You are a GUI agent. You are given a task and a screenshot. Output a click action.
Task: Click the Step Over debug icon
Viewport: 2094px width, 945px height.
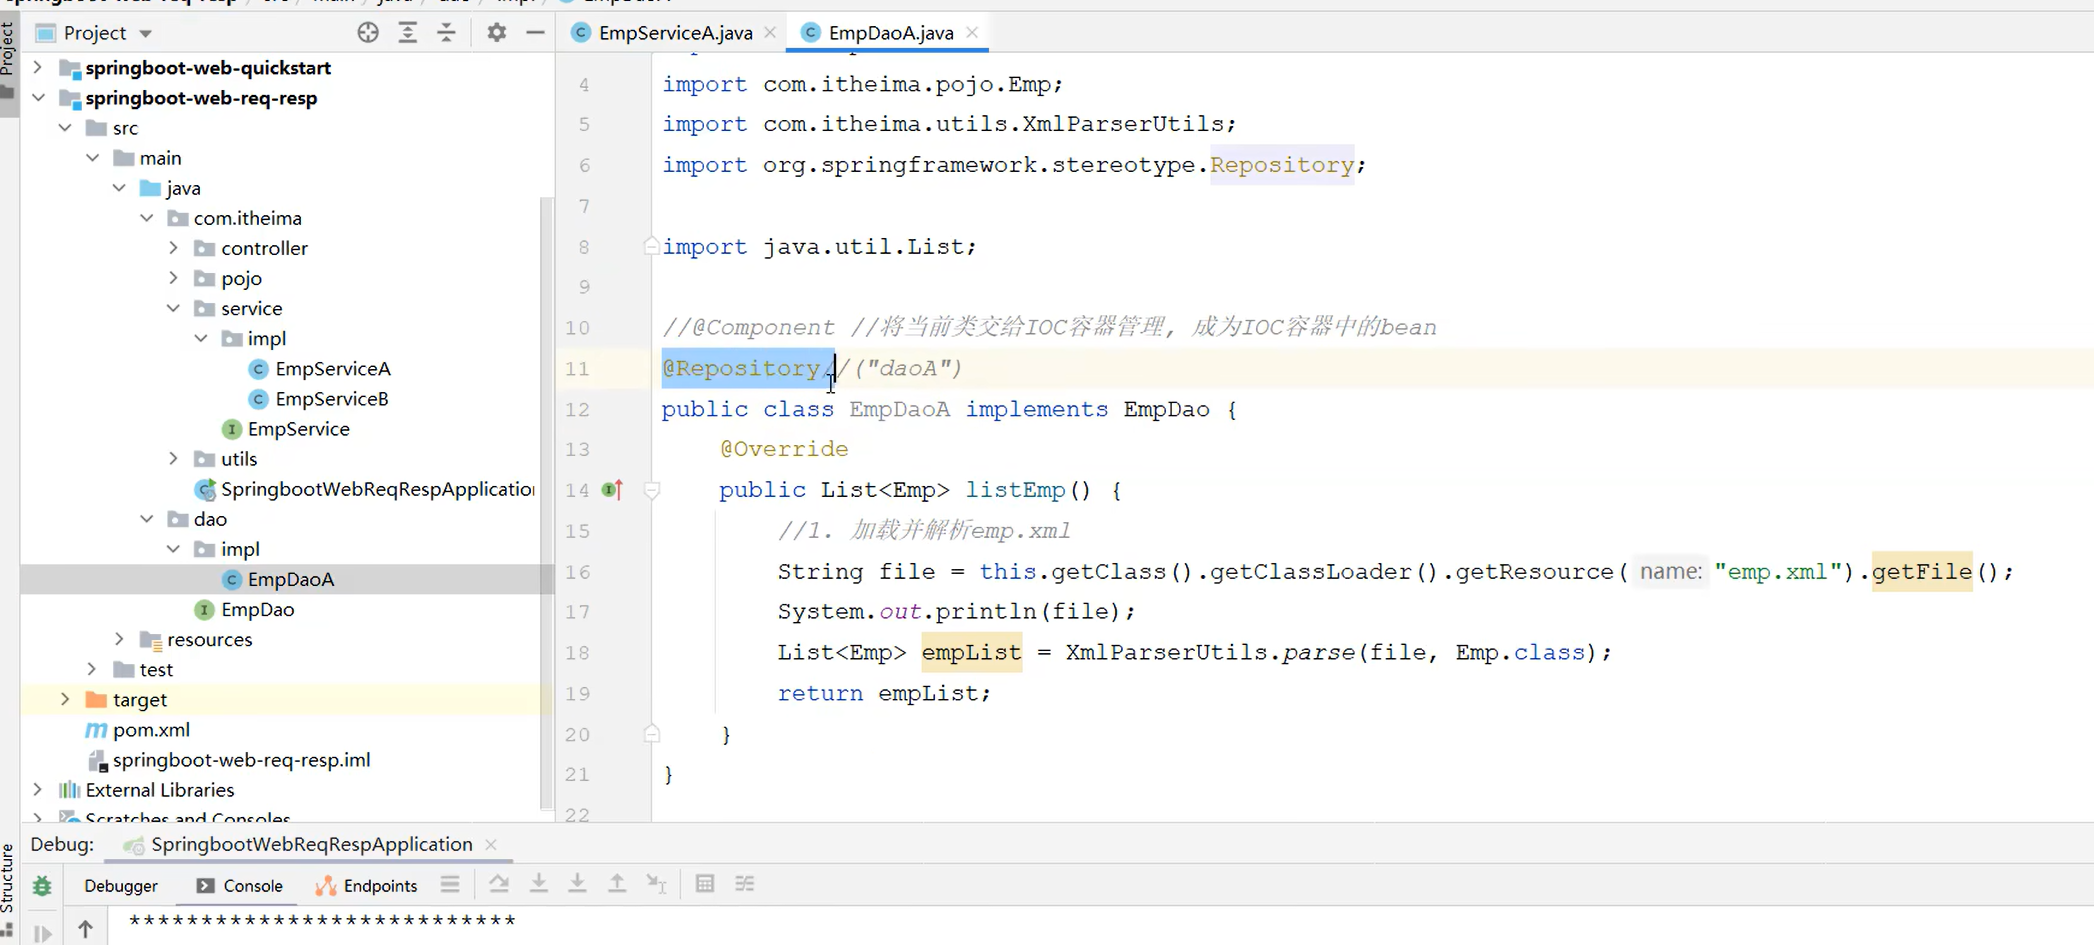click(x=499, y=884)
